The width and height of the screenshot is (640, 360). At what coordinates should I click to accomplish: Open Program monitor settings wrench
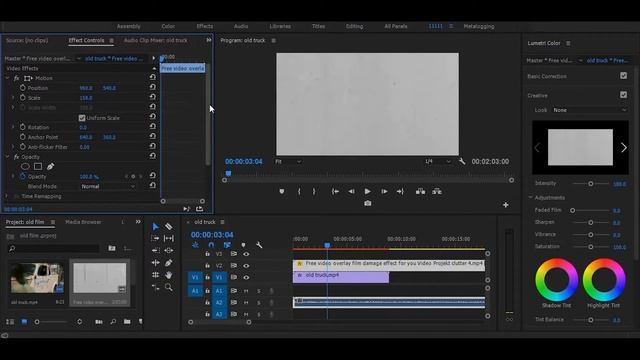click(462, 162)
